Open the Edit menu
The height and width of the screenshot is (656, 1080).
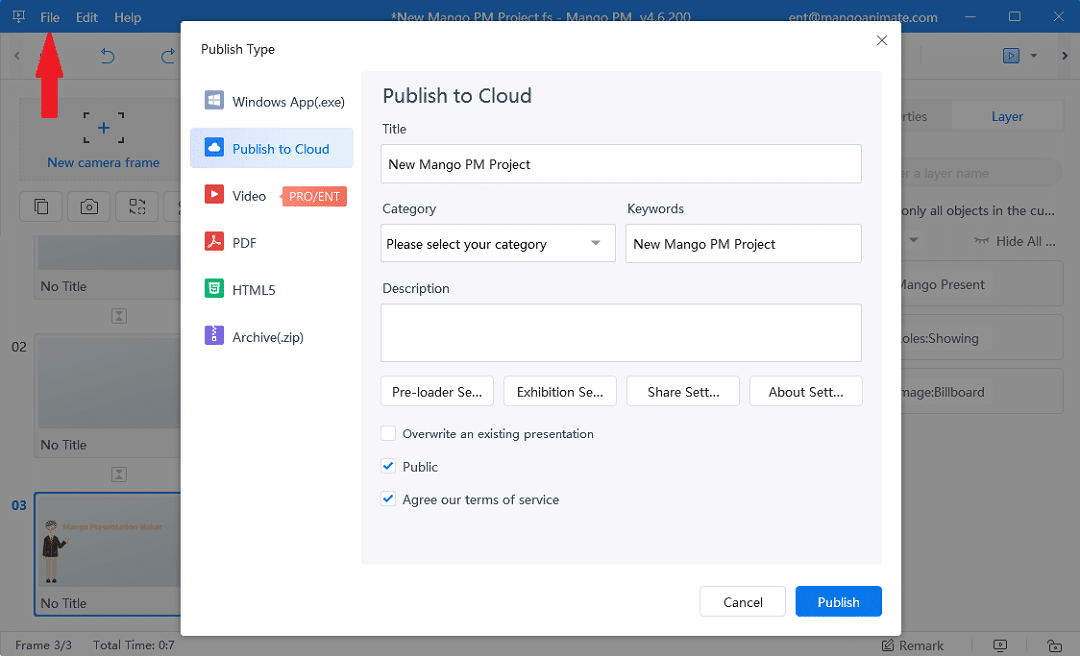click(87, 17)
